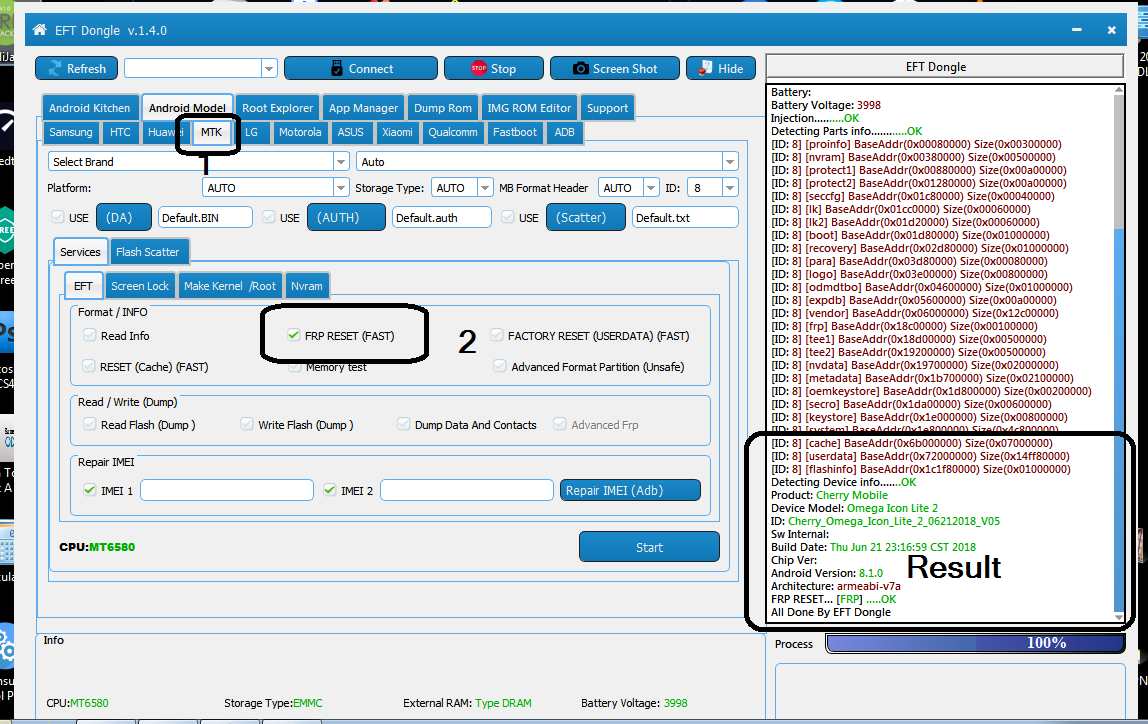
Task: Enable Dump Data And Contacts checkbox
Action: pyautogui.click(x=403, y=424)
